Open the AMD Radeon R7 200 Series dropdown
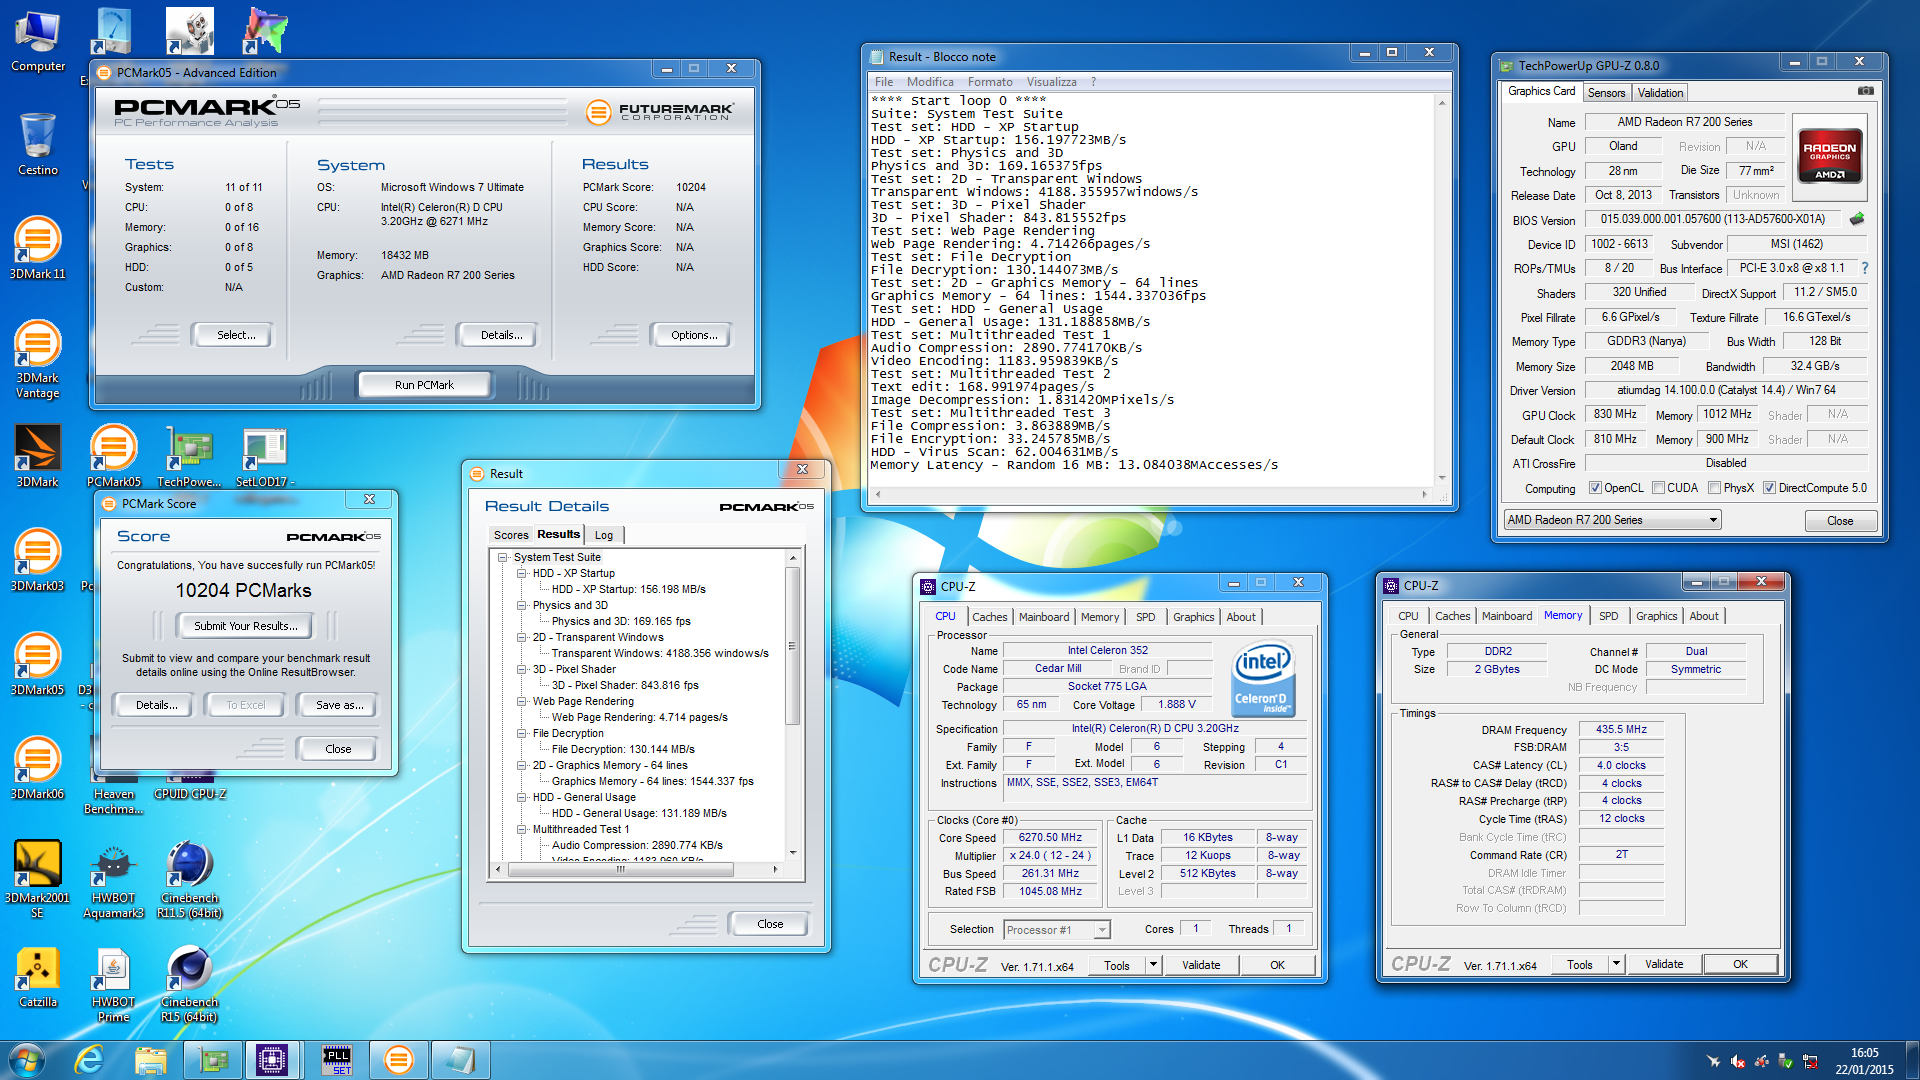Screen dimensions: 1920x1080 pos(1612,520)
